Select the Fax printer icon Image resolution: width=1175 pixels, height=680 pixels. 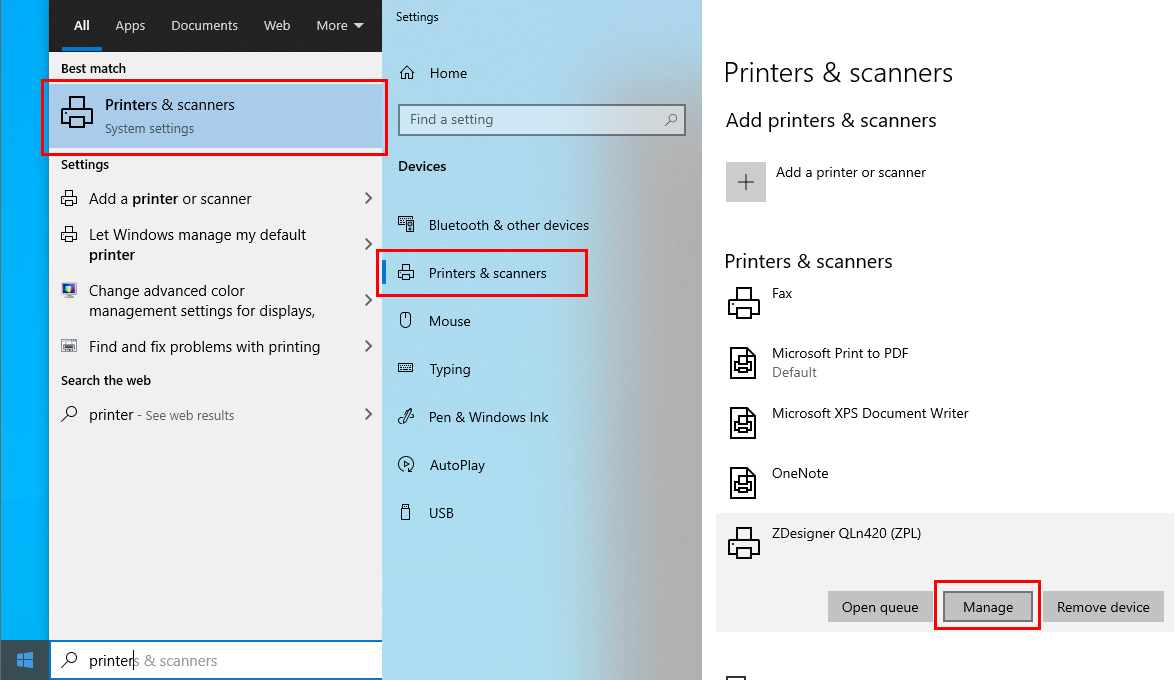click(x=743, y=303)
